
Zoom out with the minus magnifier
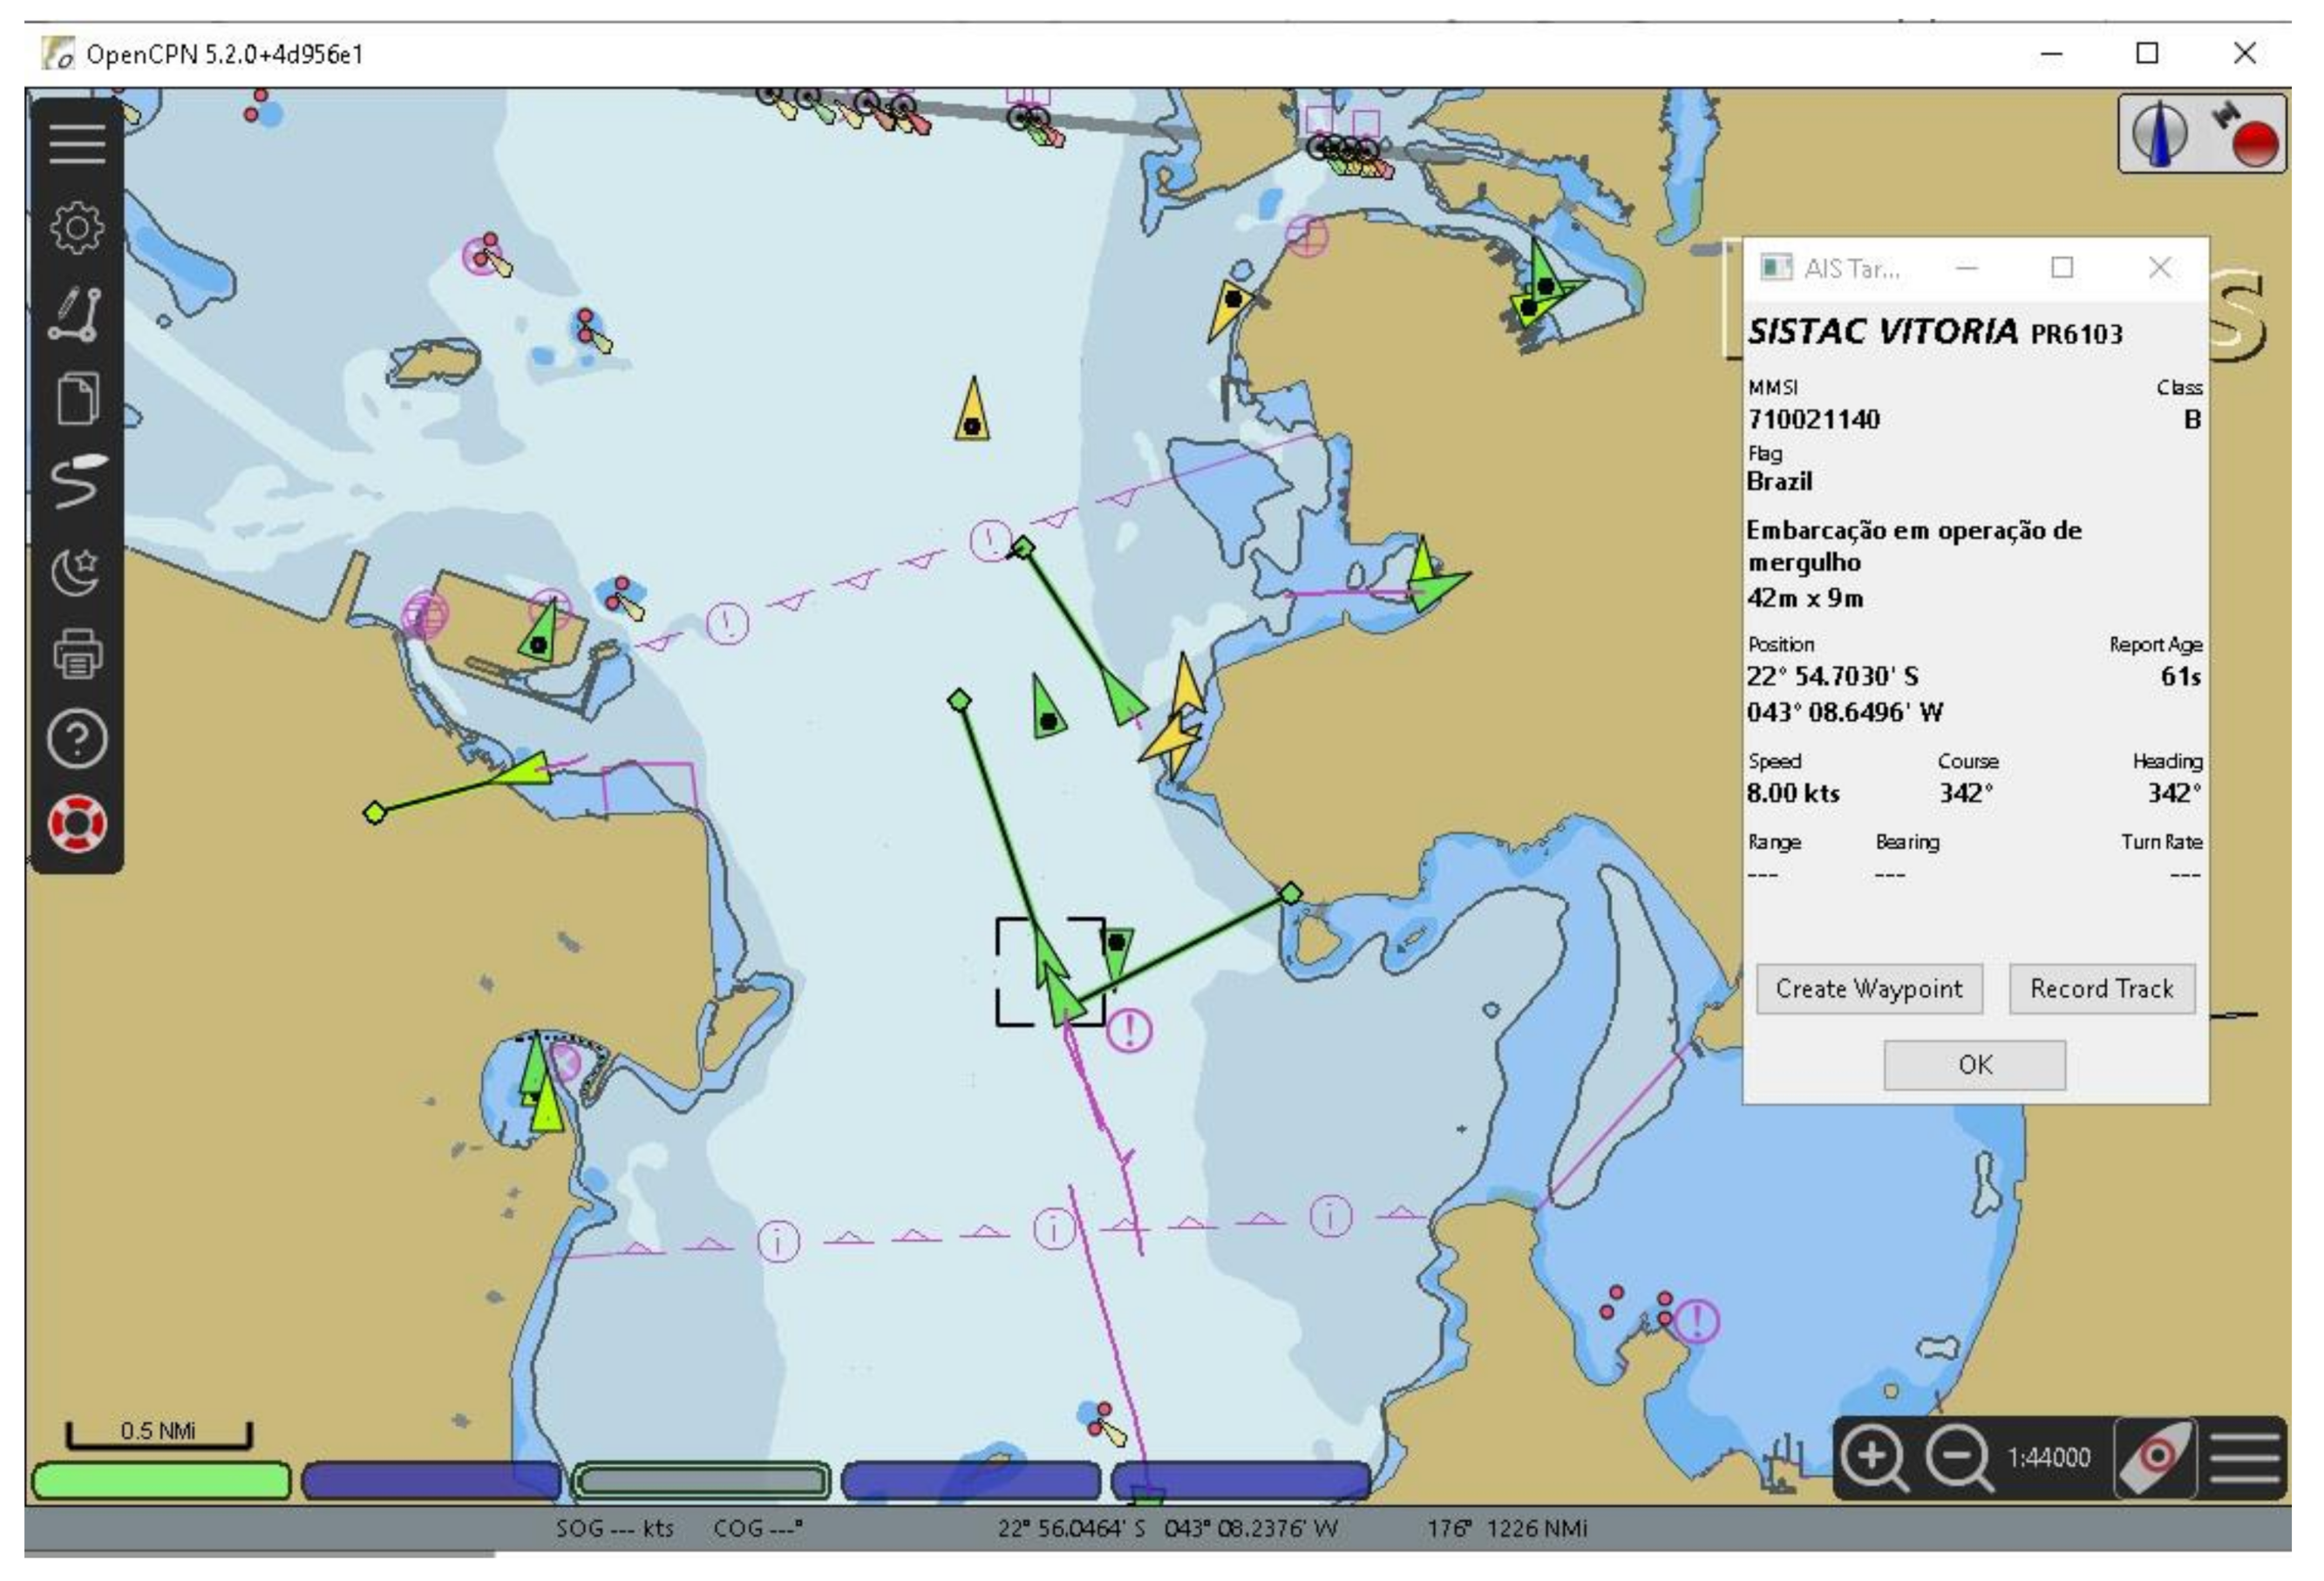1957,1458
